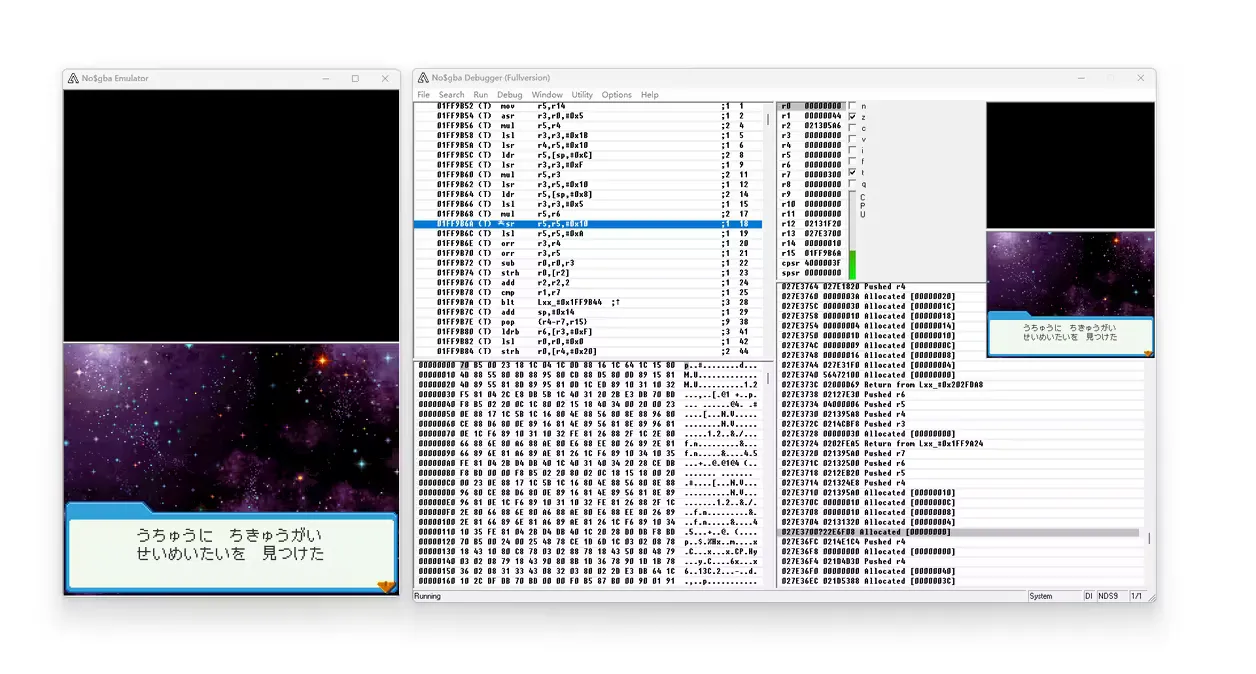Click the NDS9 status bar indicator
Viewport: 1256px width, 674px height.
pos(1109,596)
